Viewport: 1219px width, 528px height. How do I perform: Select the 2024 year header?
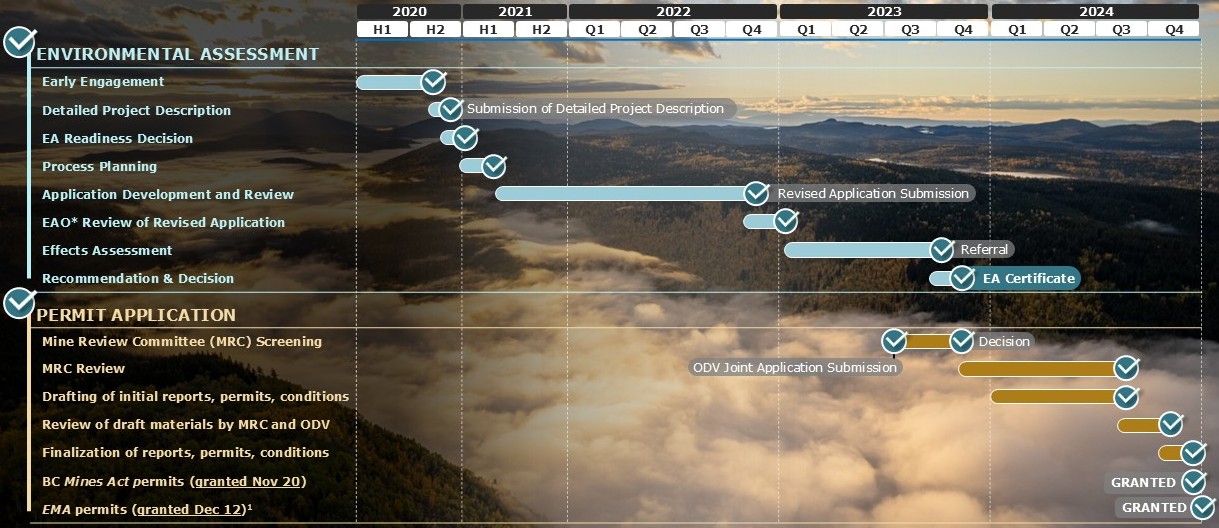pos(1094,11)
